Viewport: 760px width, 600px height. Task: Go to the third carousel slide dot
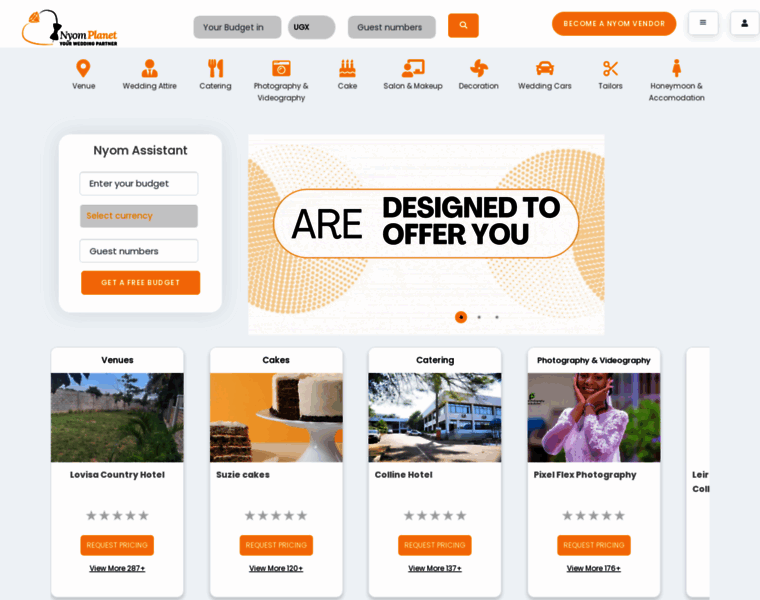pyautogui.click(x=497, y=317)
